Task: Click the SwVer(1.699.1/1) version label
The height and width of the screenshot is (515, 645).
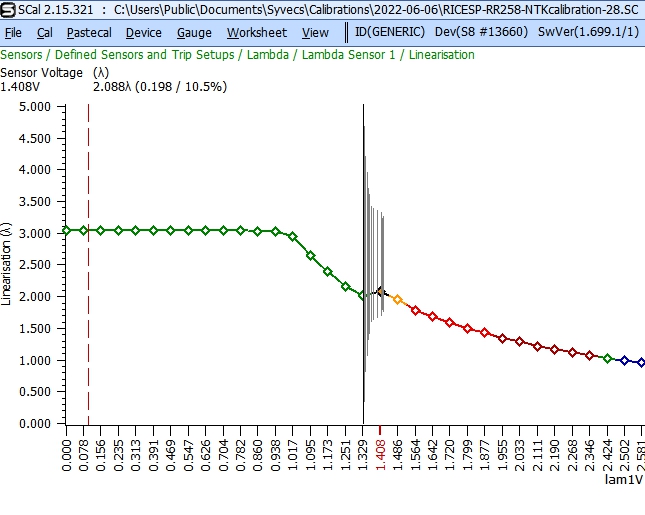Action: pos(588,32)
